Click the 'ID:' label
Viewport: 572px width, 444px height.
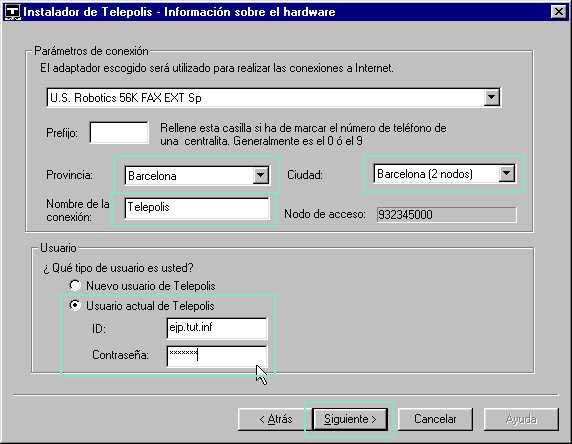(99, 329)
